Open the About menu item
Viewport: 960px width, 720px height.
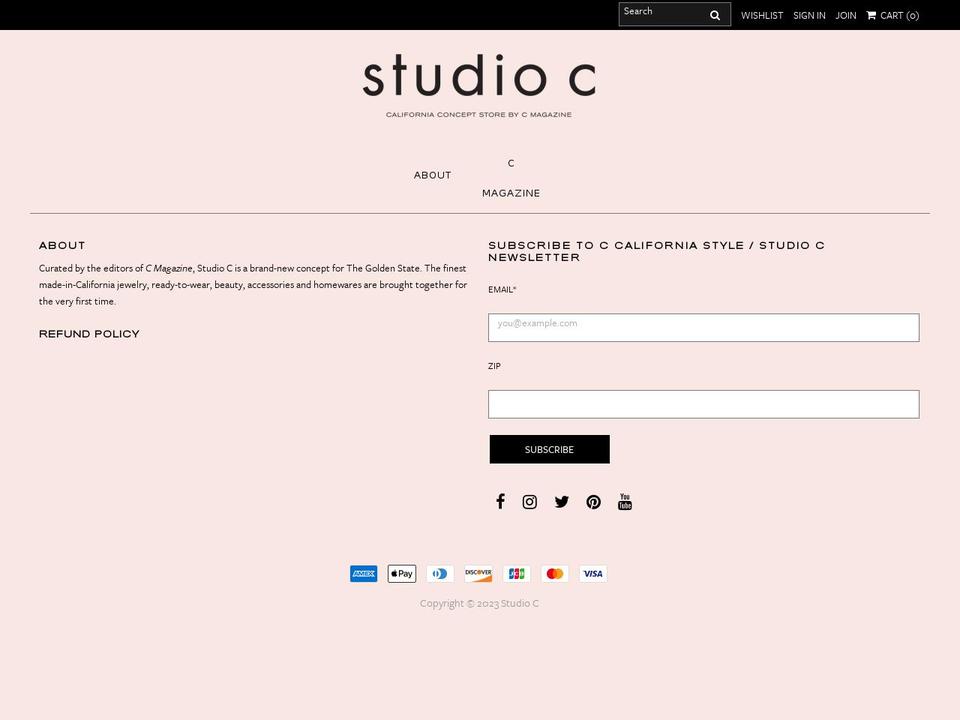(x=432, y=175)
